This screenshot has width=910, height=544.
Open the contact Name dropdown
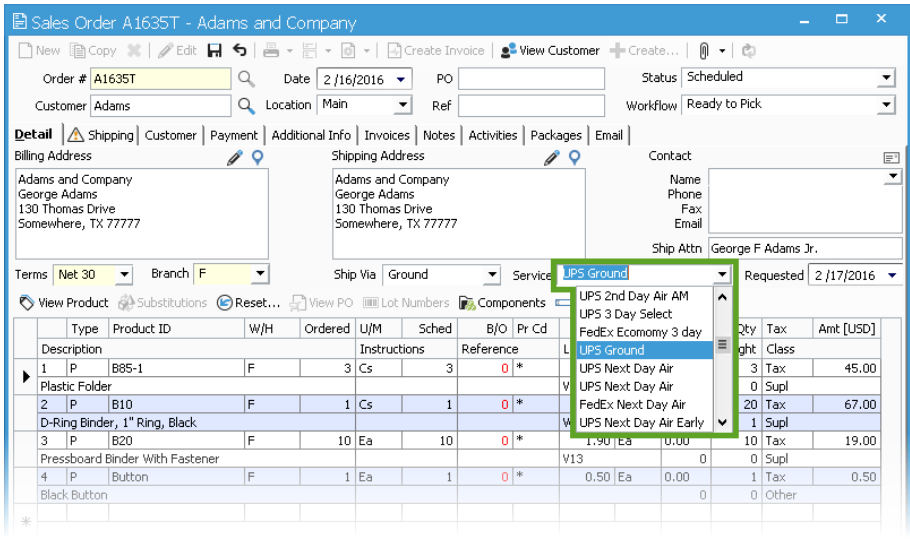(893, 176)
